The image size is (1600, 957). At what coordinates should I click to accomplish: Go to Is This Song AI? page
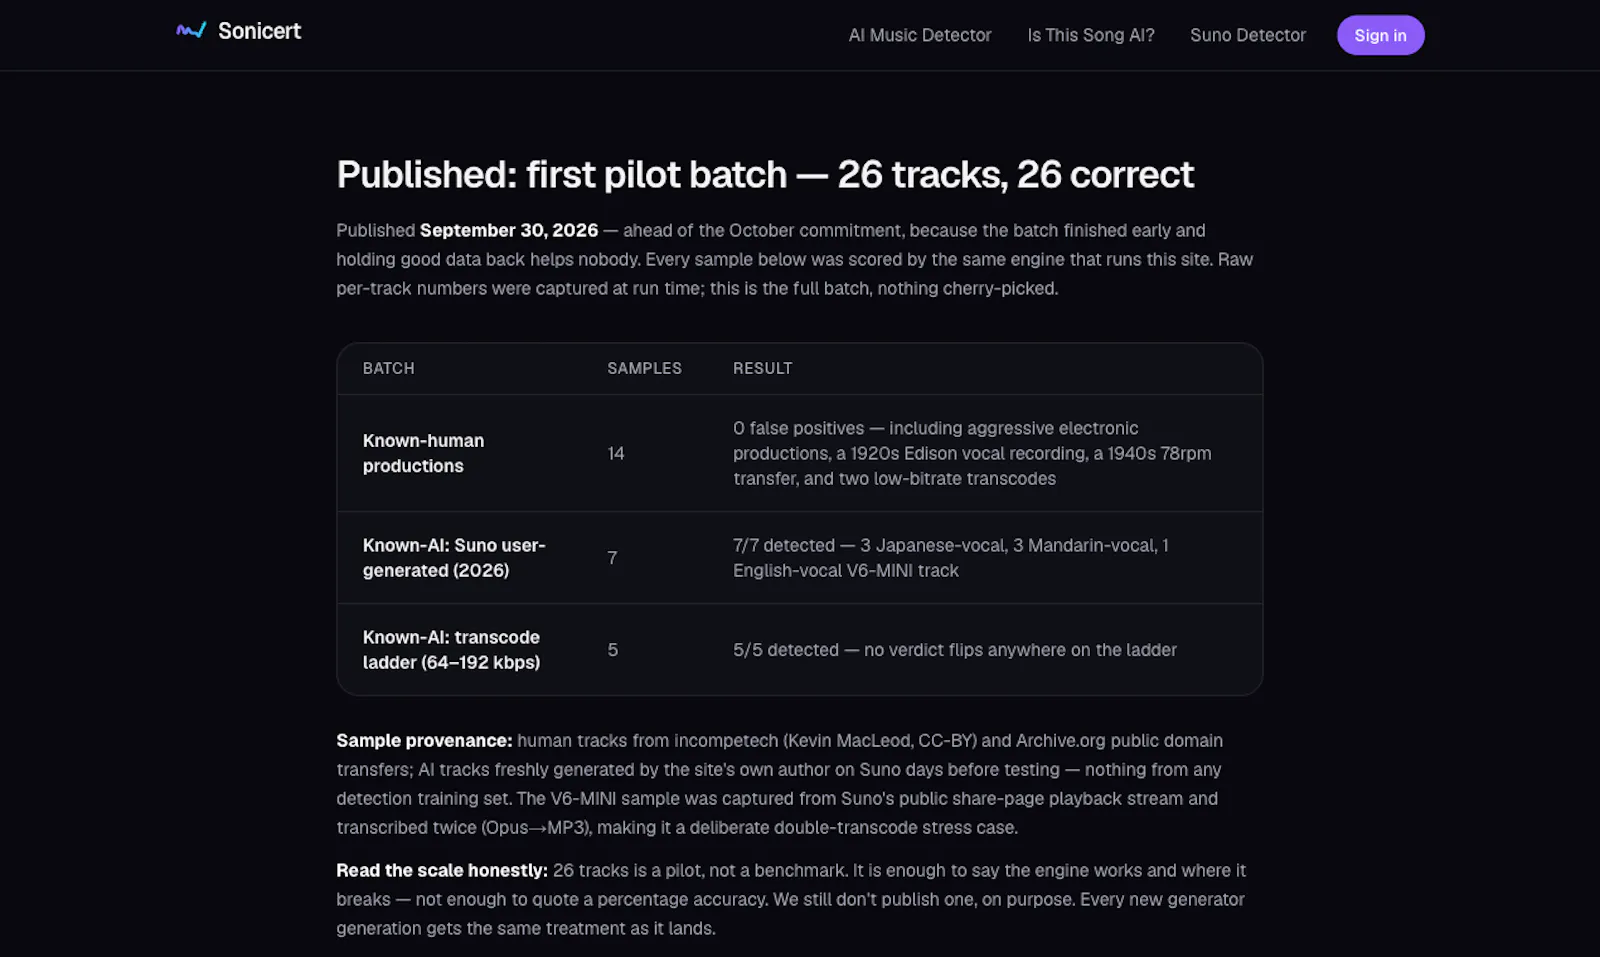(1091, 35)
